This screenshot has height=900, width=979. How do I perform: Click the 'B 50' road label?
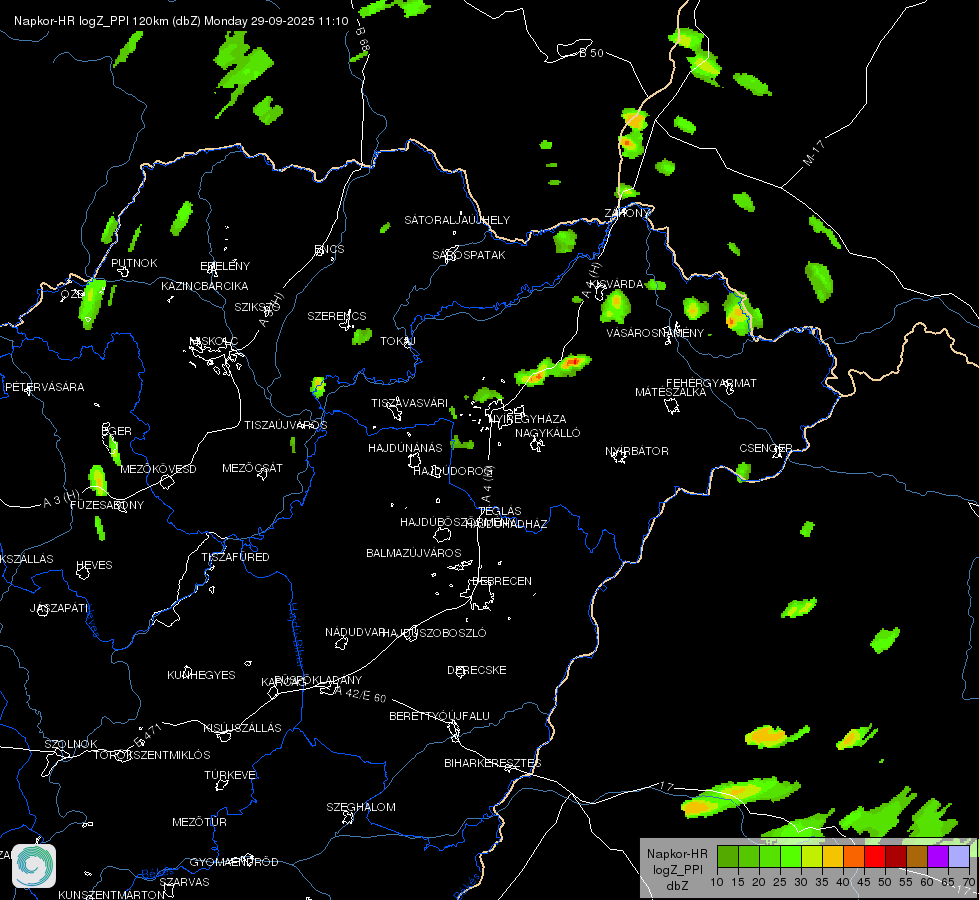point(591,53)
